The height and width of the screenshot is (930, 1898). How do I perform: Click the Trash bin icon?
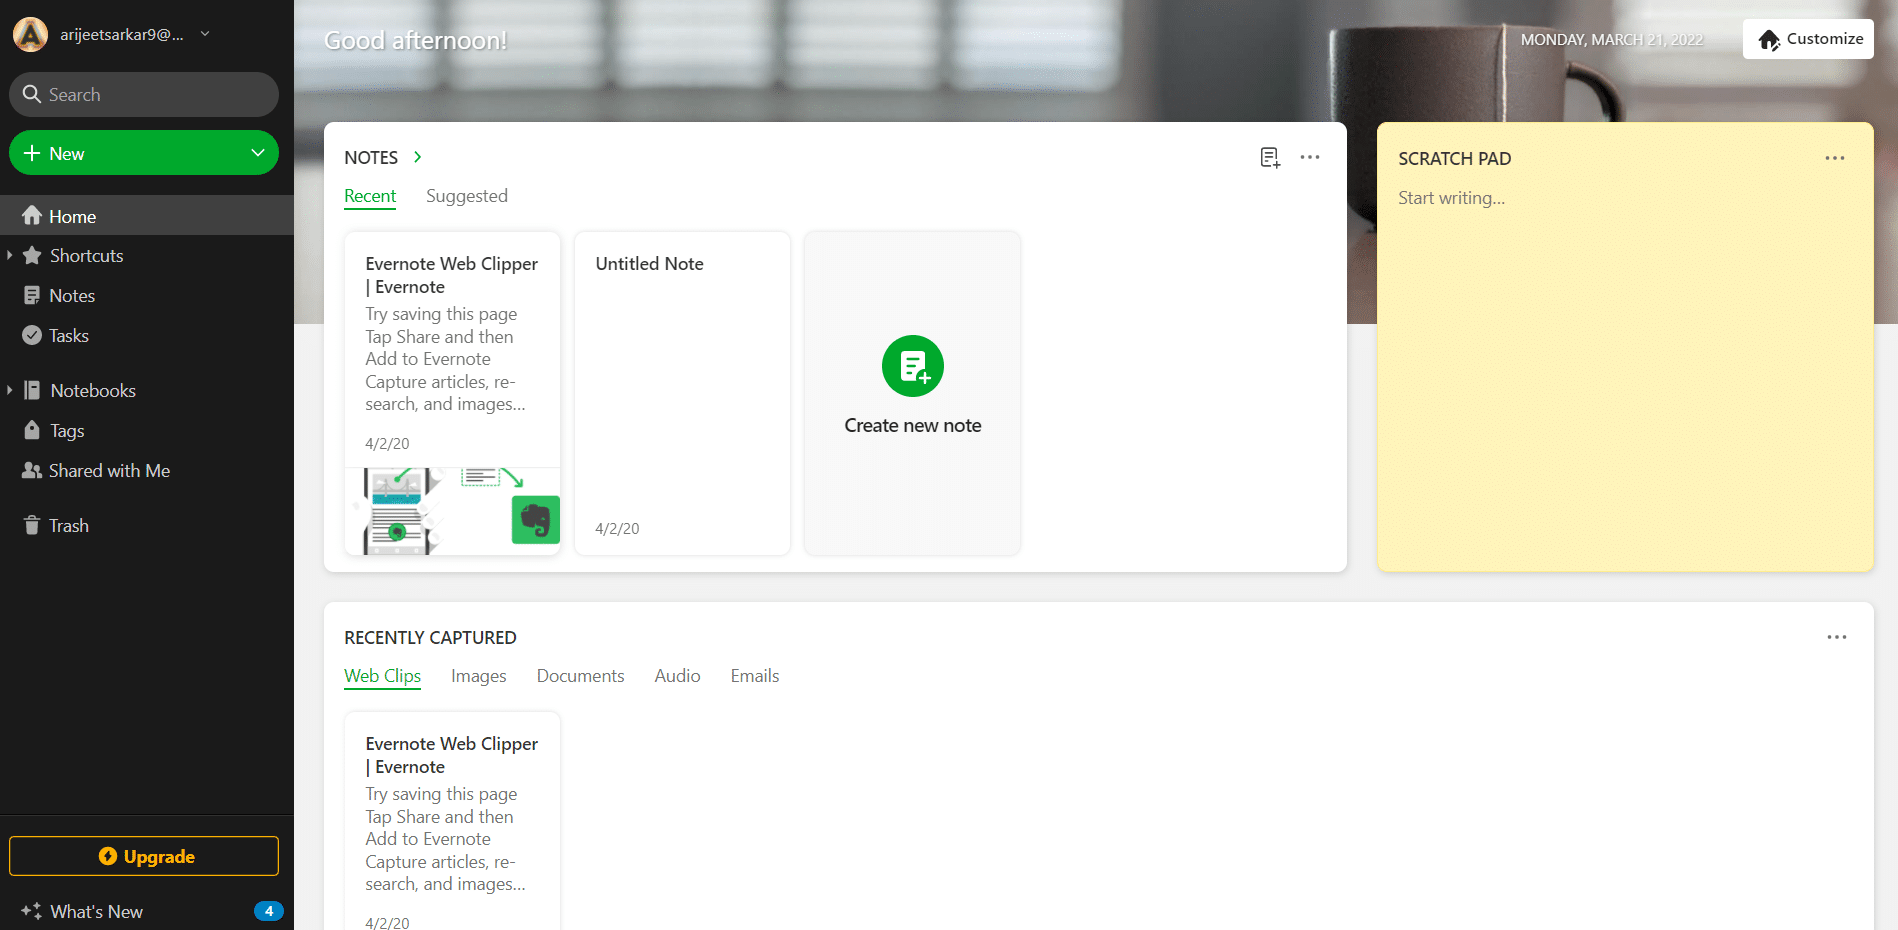32,525
